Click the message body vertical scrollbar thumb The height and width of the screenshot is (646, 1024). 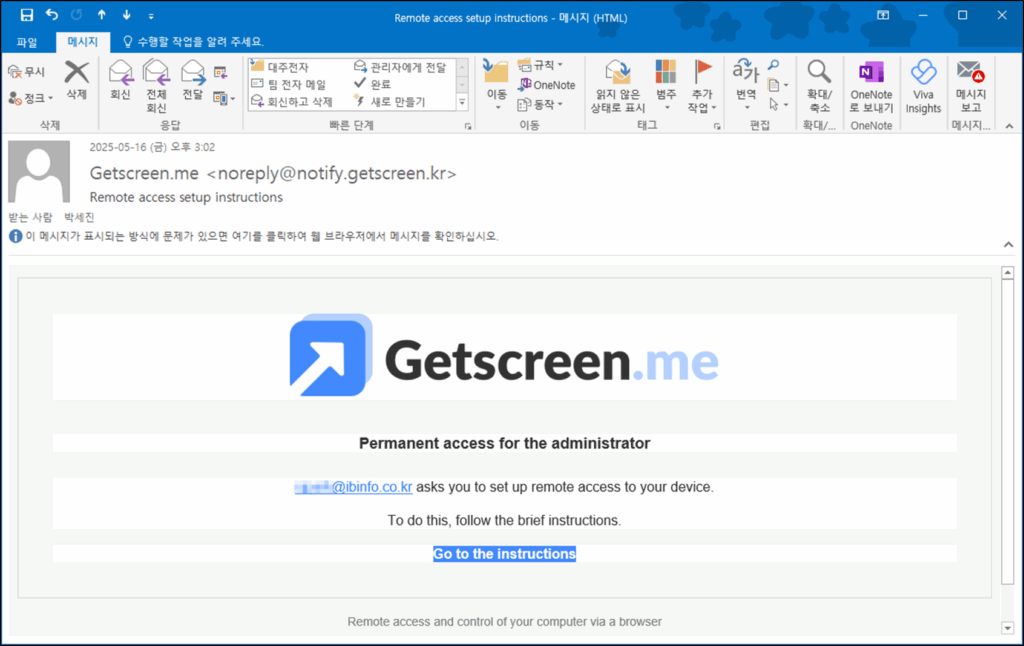pyautogui.click(x=1008, y=432)
